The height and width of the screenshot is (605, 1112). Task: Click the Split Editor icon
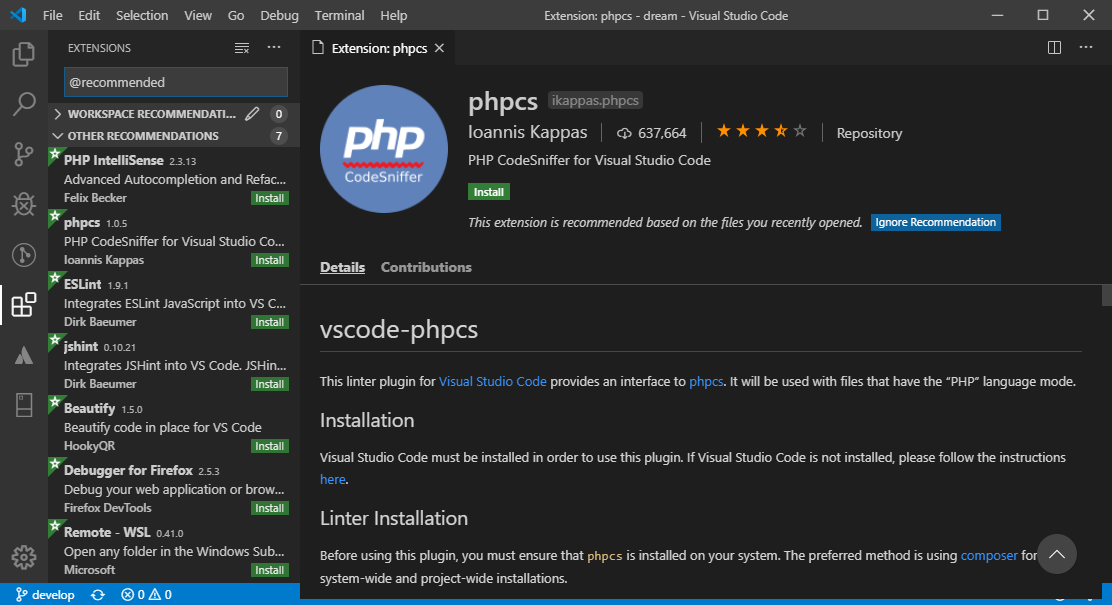(1054, 47)
